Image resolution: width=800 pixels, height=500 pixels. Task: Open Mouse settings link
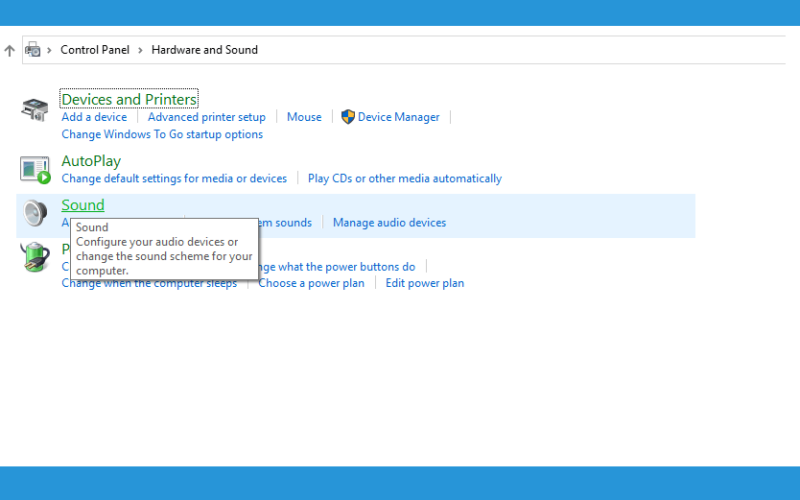pos(304,117)
